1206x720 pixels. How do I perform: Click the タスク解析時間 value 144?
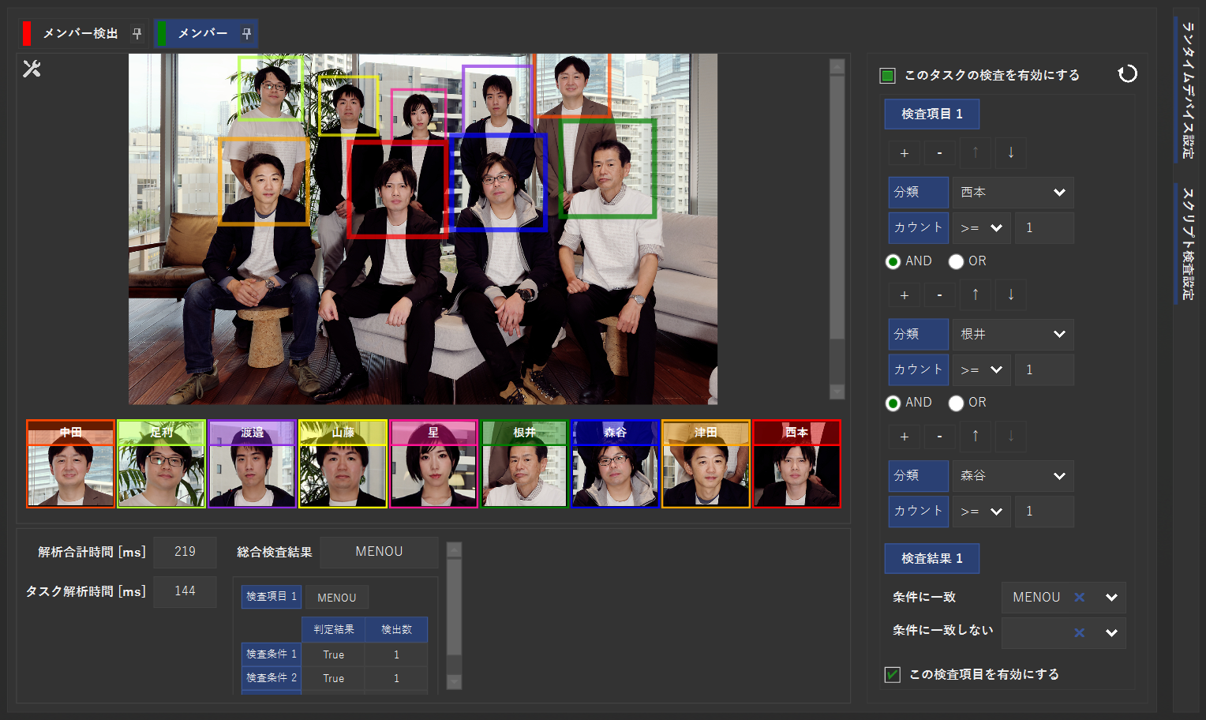click(185, 591)
